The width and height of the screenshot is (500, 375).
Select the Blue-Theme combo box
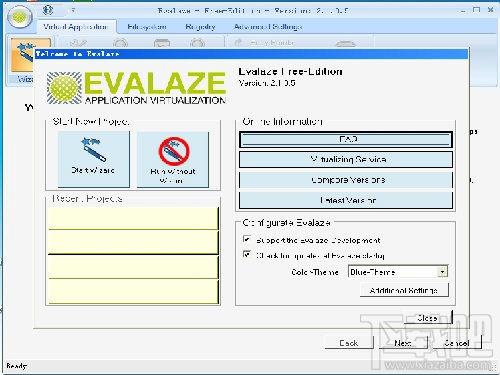click(x=398, y=272)
